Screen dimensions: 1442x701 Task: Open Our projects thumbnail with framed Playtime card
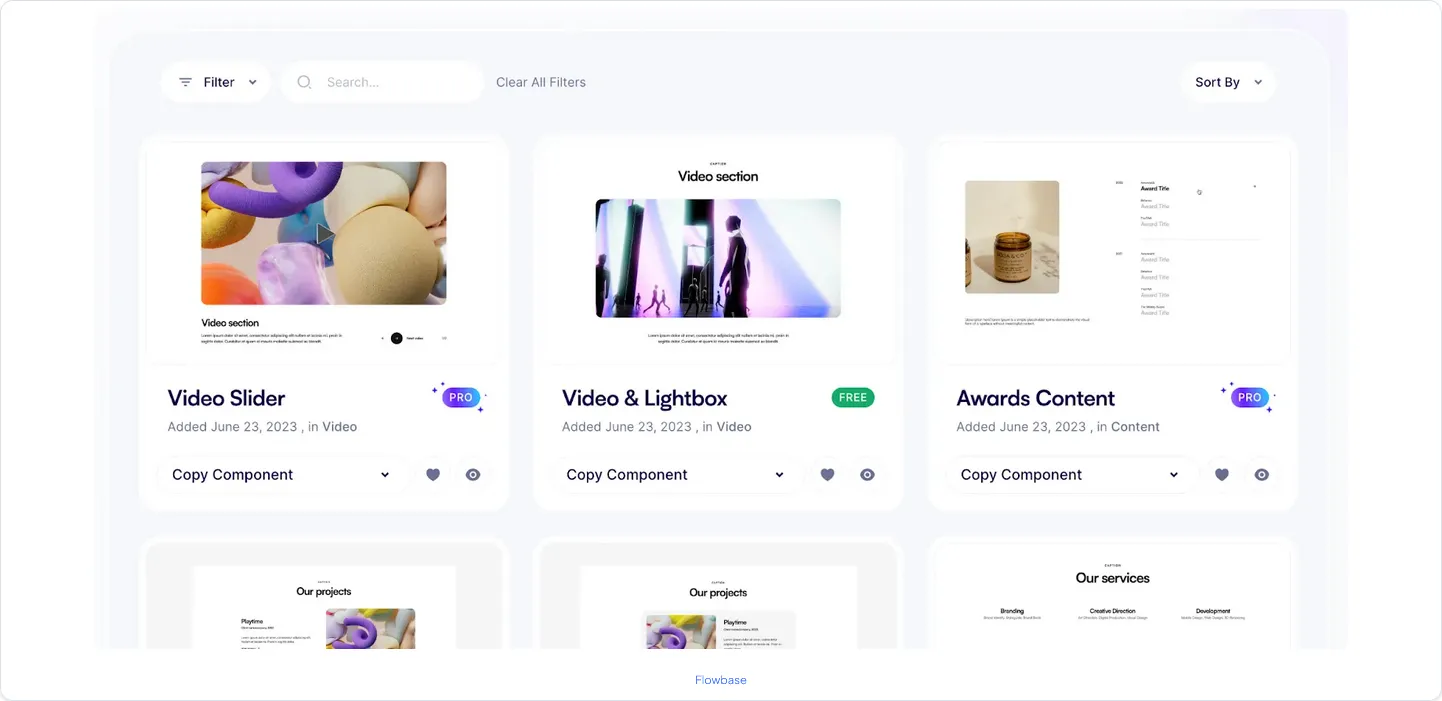[x=718, y=597]
